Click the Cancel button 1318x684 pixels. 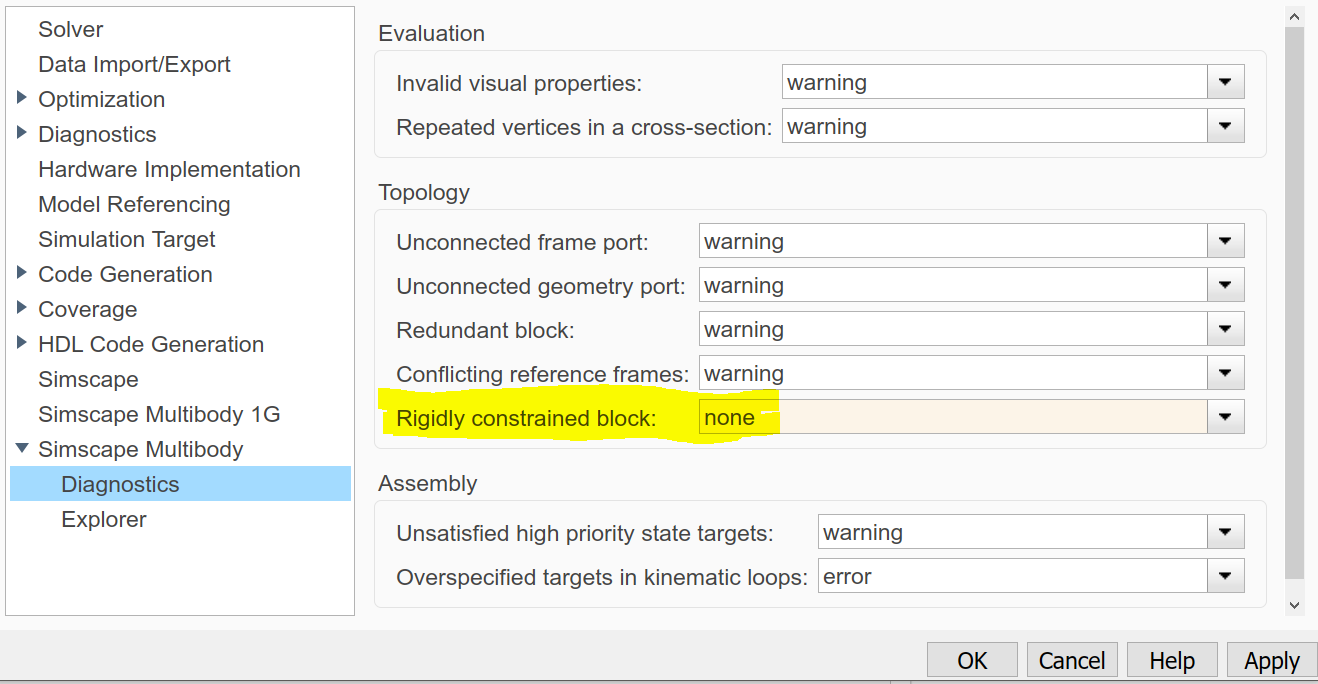point(1071,661)
